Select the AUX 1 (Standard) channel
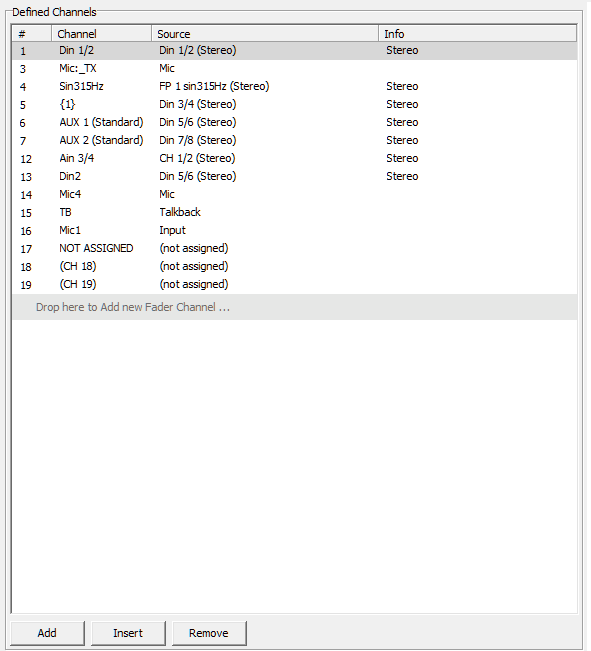Viewport: 591px width, 651px height. coord(294,122)
